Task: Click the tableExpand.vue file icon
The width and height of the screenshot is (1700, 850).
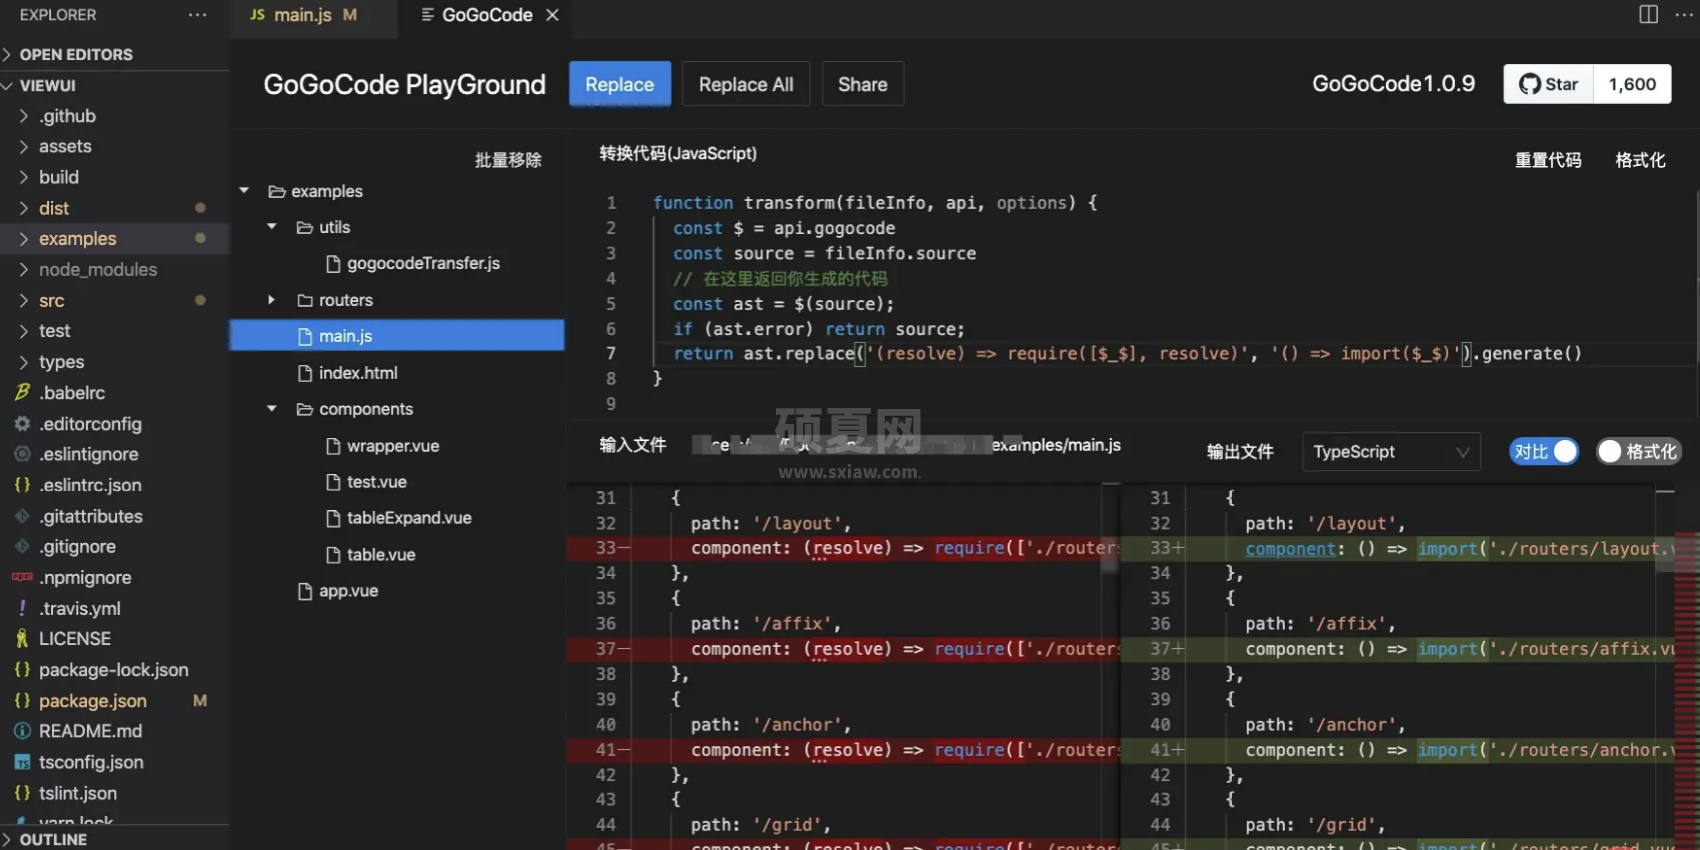Action: pos(334,518)
